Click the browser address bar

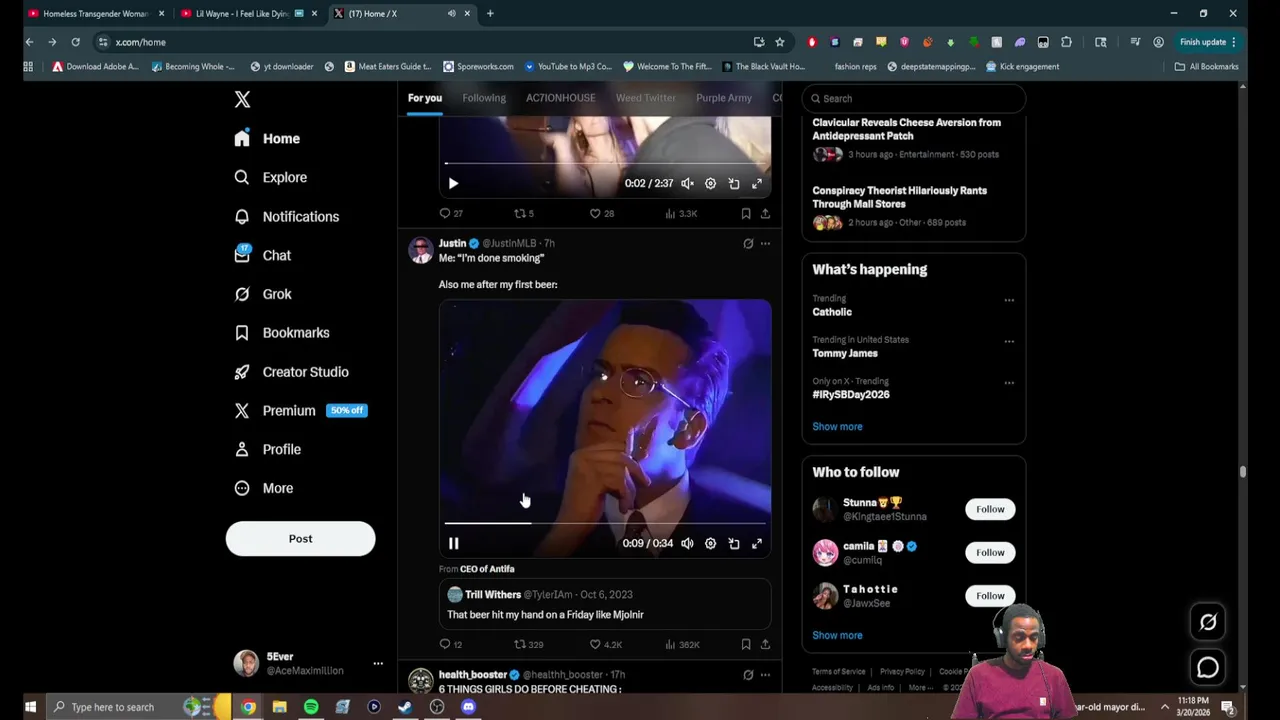click(430, 42)
